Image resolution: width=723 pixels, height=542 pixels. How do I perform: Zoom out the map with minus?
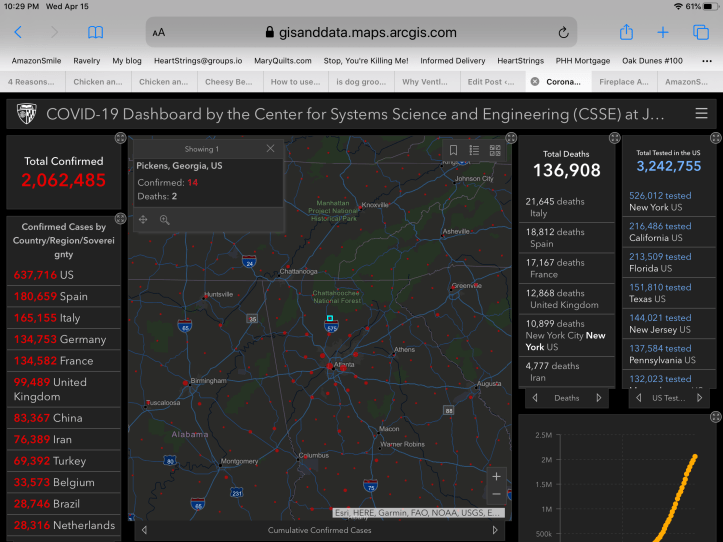(496, 494)
